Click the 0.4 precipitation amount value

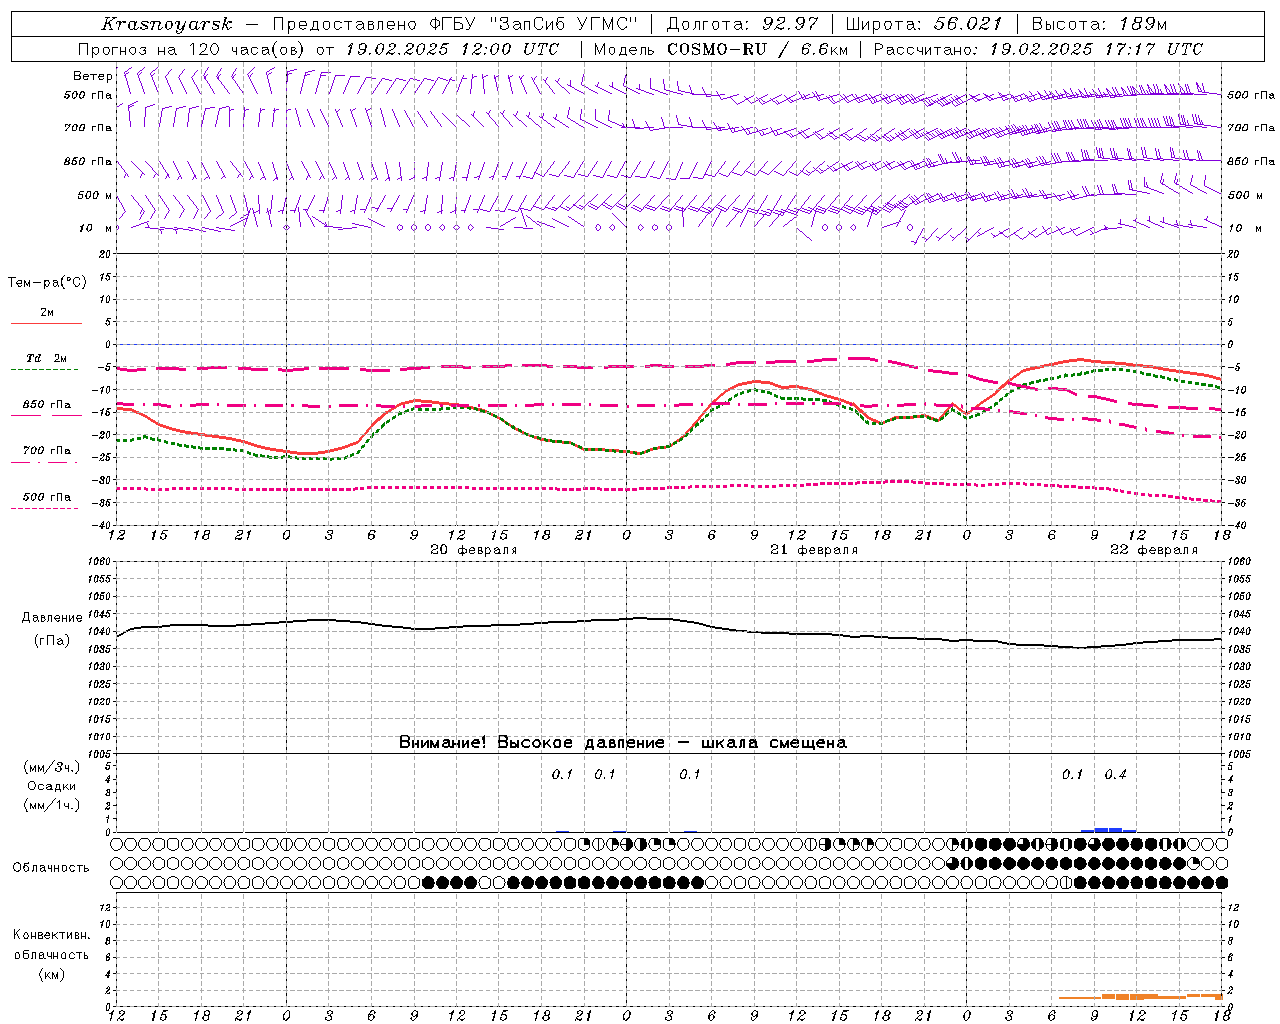click(x=1115, y=774)
